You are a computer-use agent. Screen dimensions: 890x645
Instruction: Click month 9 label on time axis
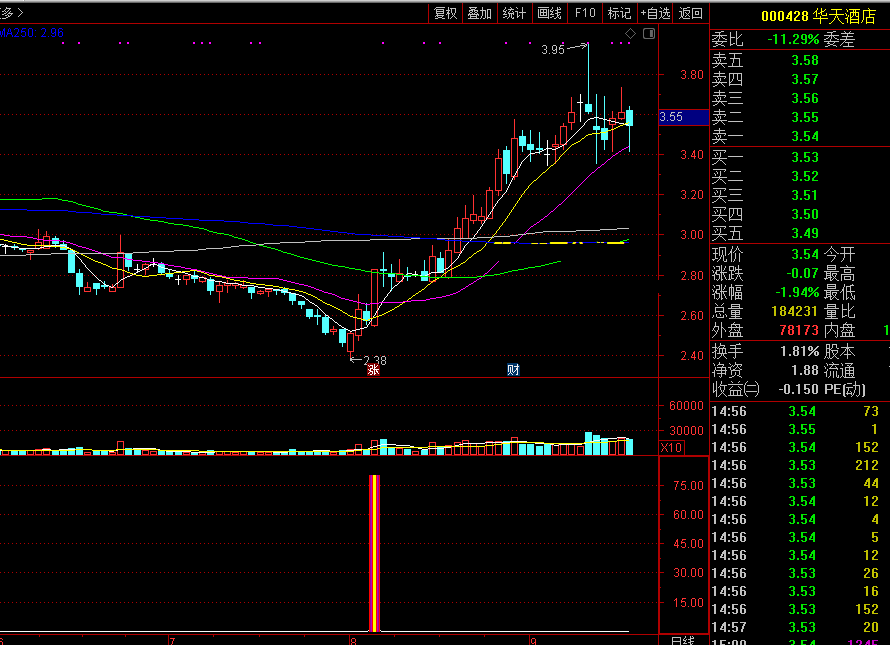533,641
